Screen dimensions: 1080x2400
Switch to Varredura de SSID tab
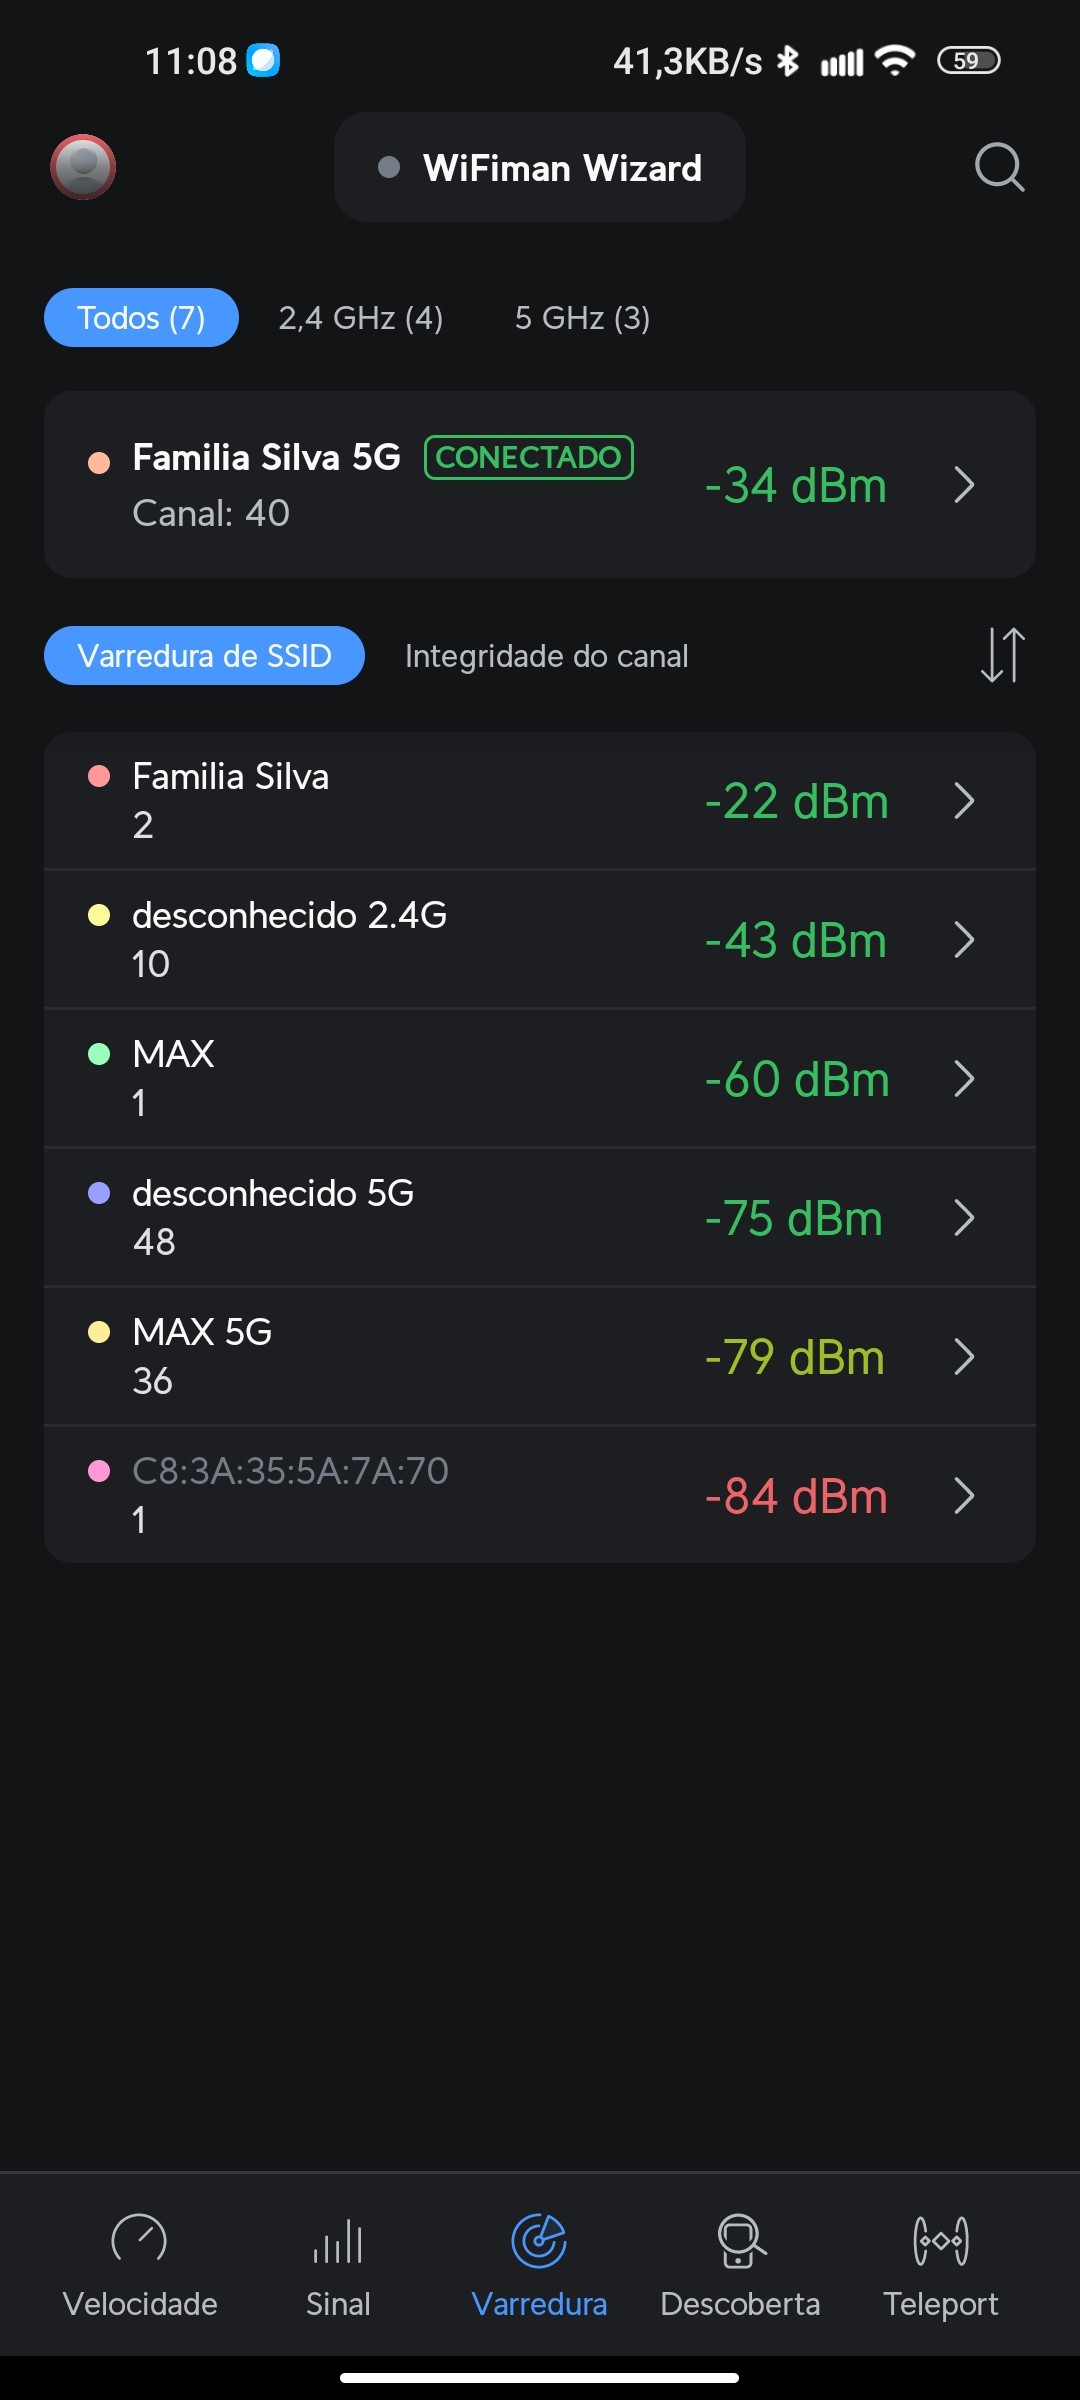point(204,656)
